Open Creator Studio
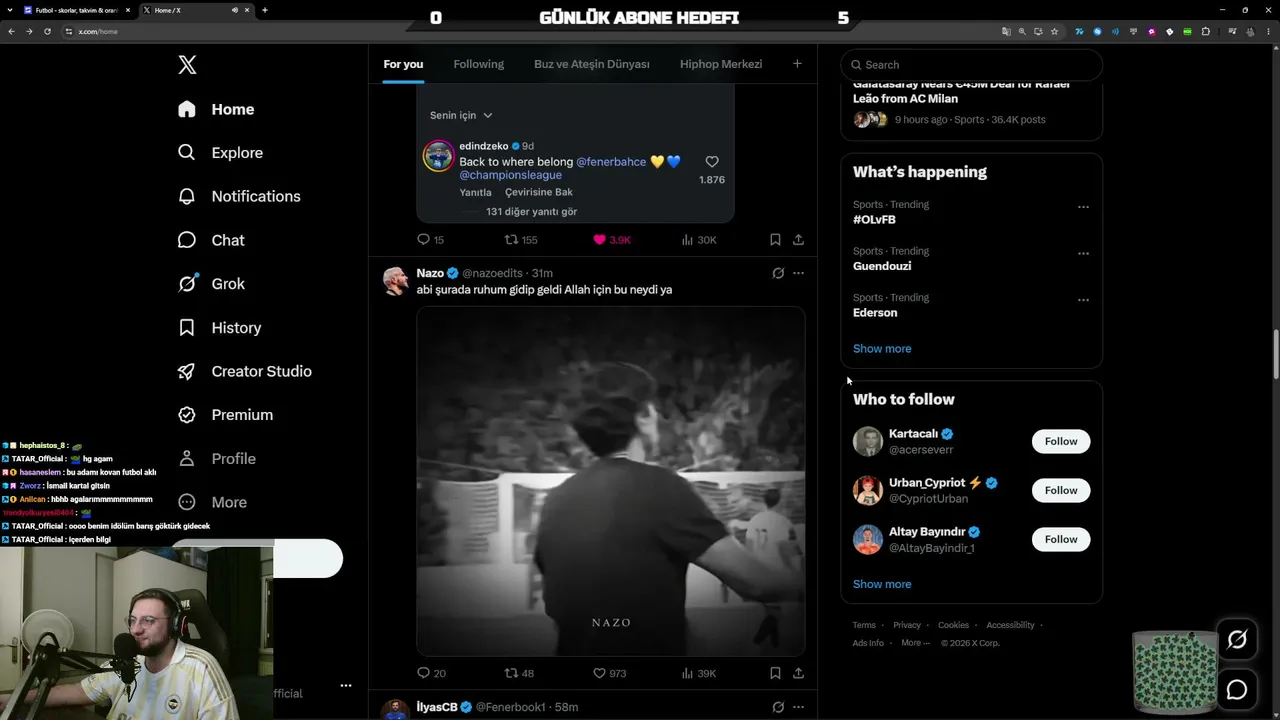1280x720 pixels. pyautogui.click(x=245, y=371)
